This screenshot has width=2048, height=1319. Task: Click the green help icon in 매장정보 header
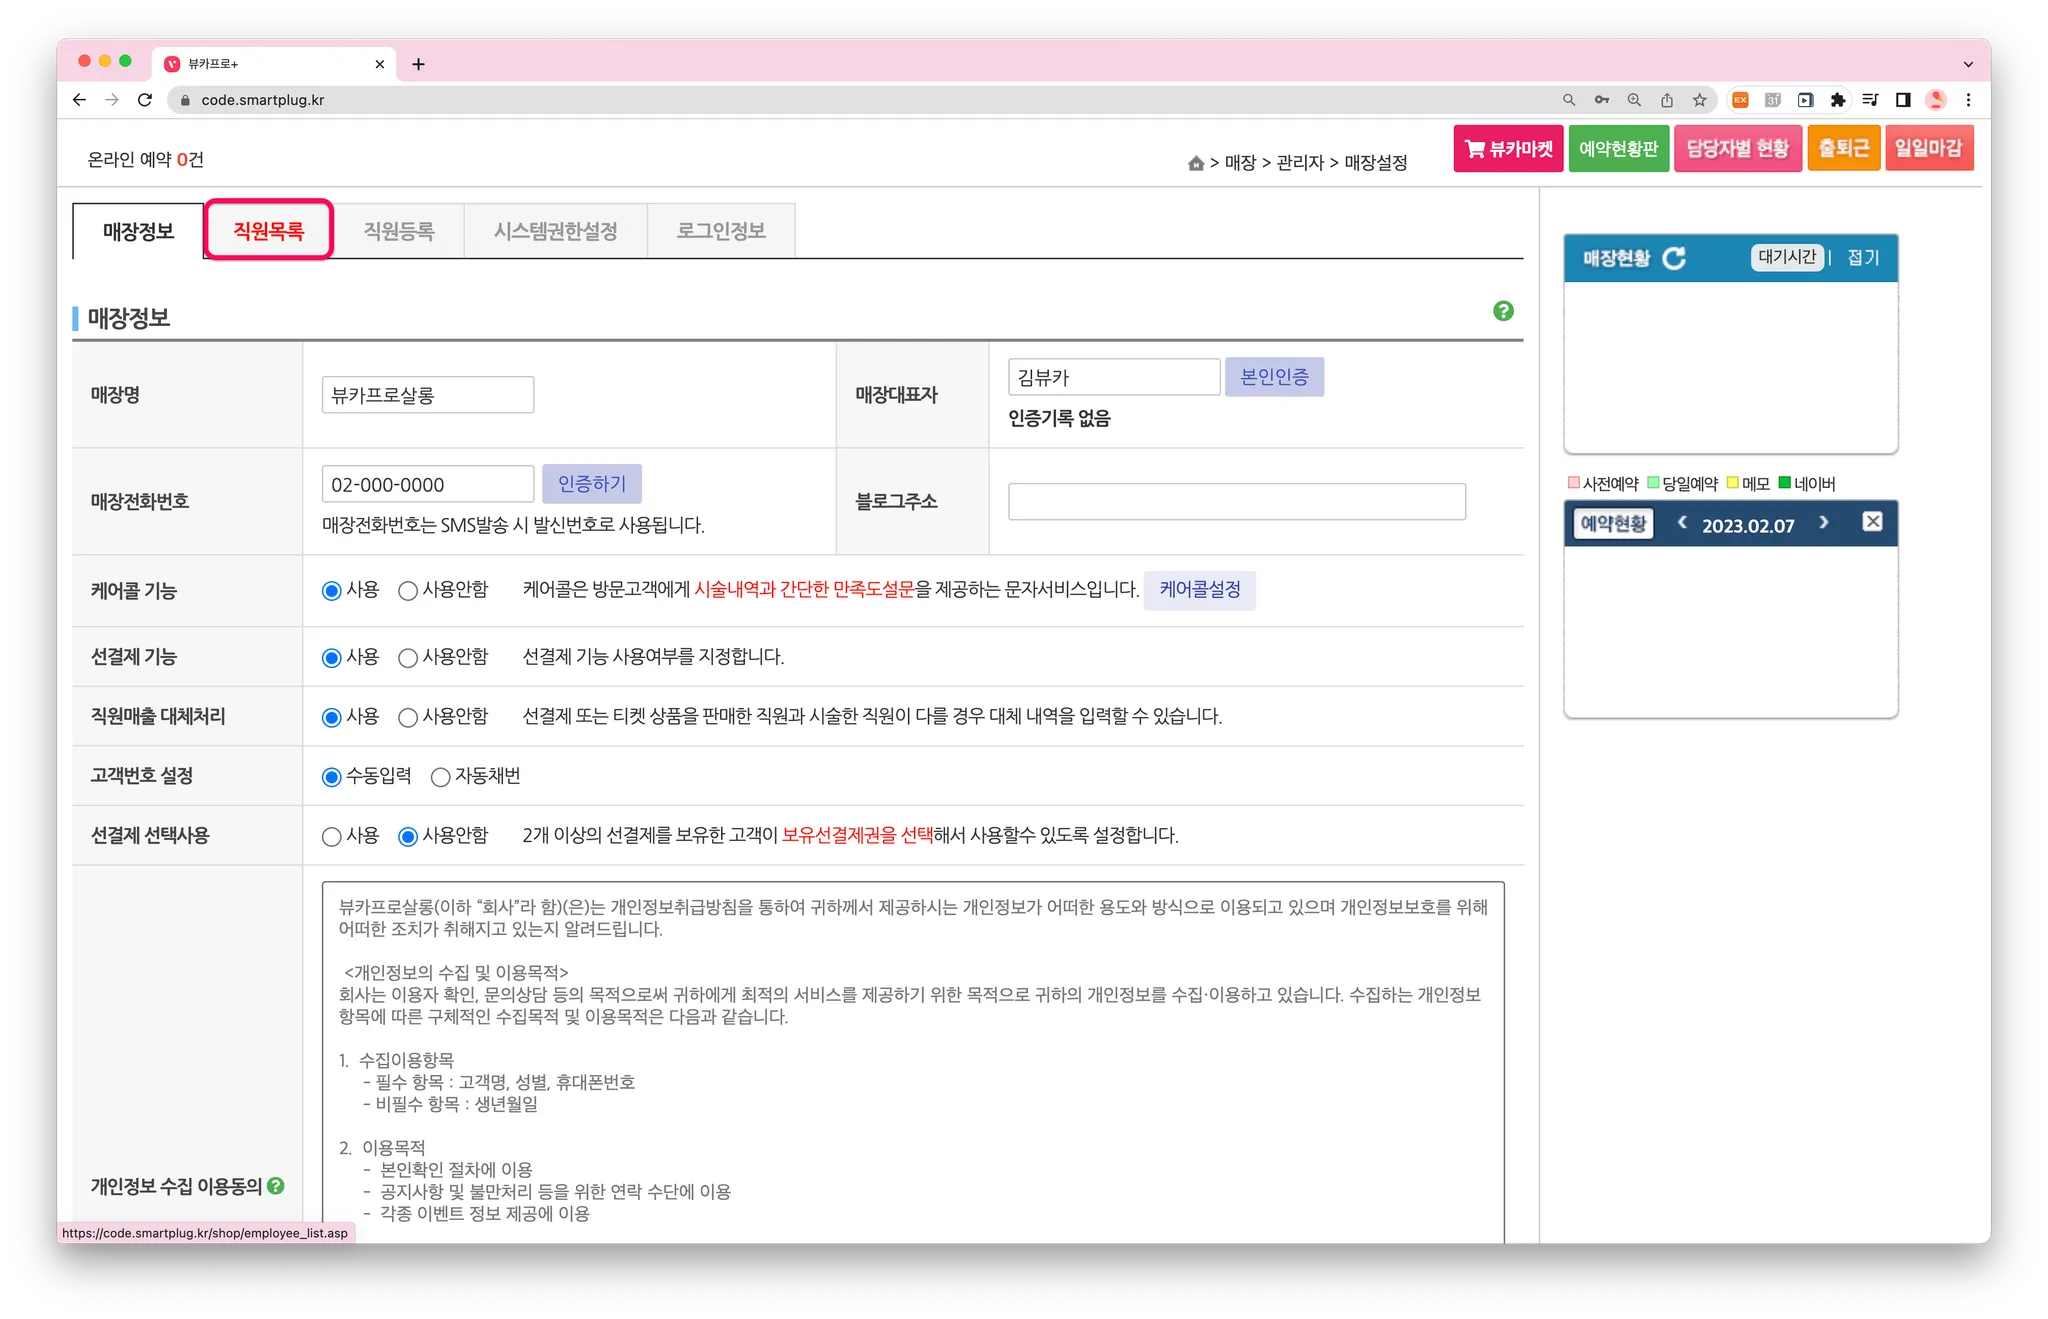(1503, 311)
